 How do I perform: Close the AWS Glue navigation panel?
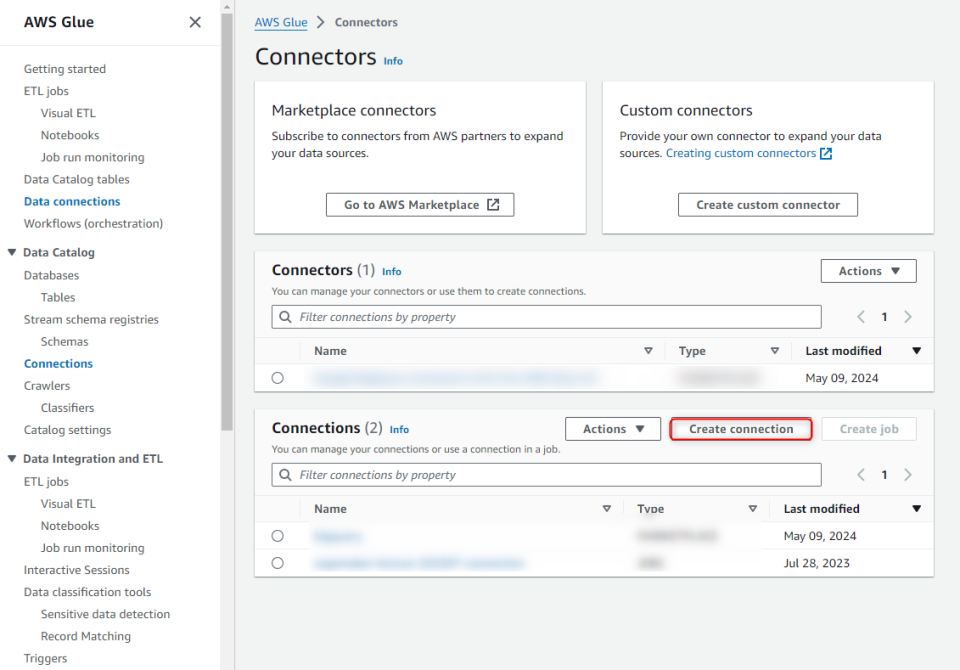pos(195,22)
